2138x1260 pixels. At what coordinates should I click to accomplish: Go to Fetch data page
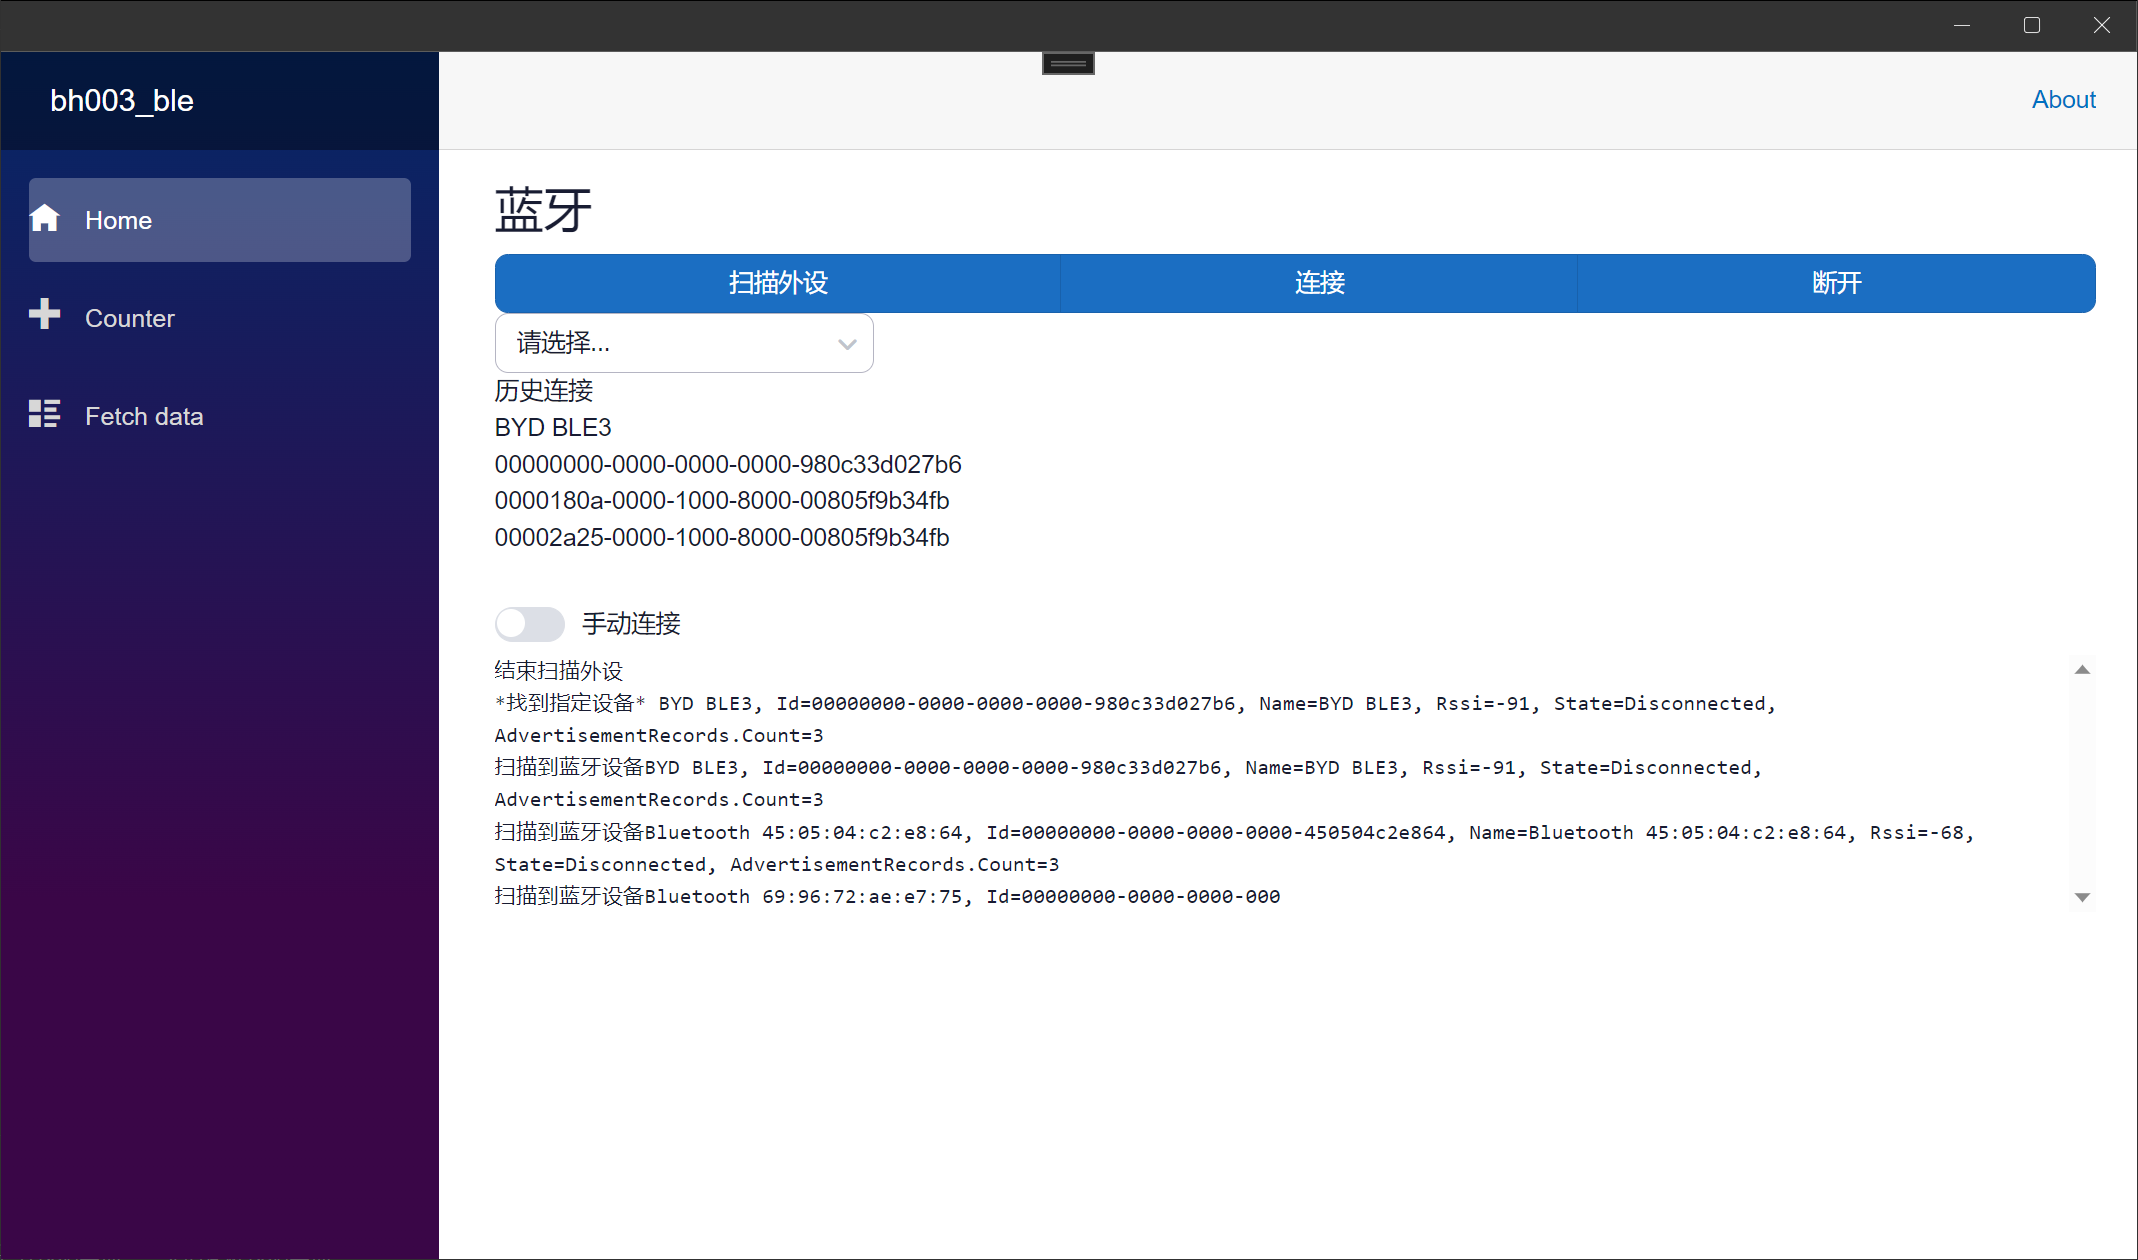[x=144, y=416]
